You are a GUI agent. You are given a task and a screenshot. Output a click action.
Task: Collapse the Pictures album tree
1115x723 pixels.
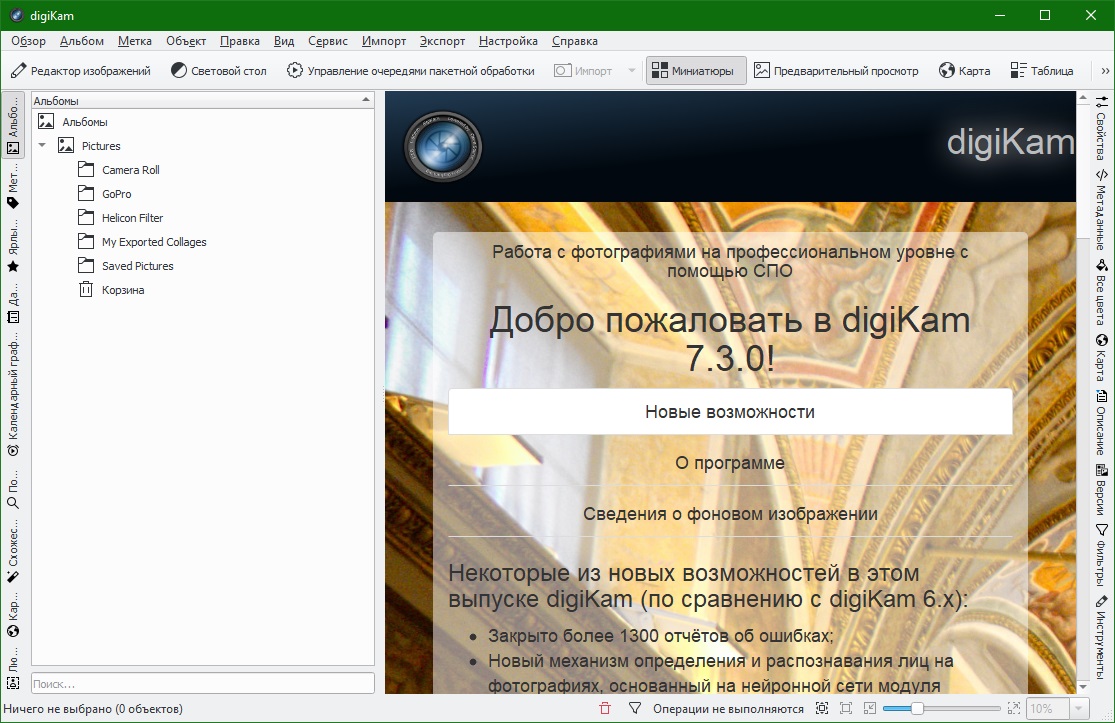pyautogui.click(x=42, y=146)
